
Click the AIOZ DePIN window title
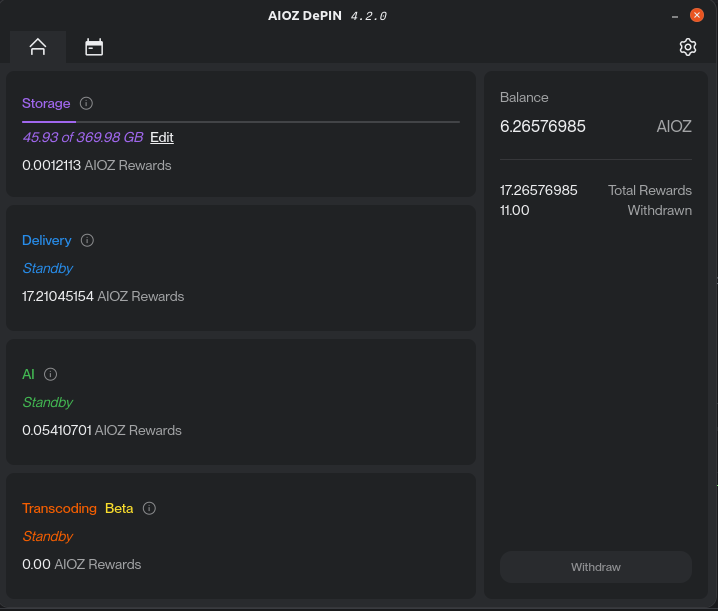click(305, 16)
